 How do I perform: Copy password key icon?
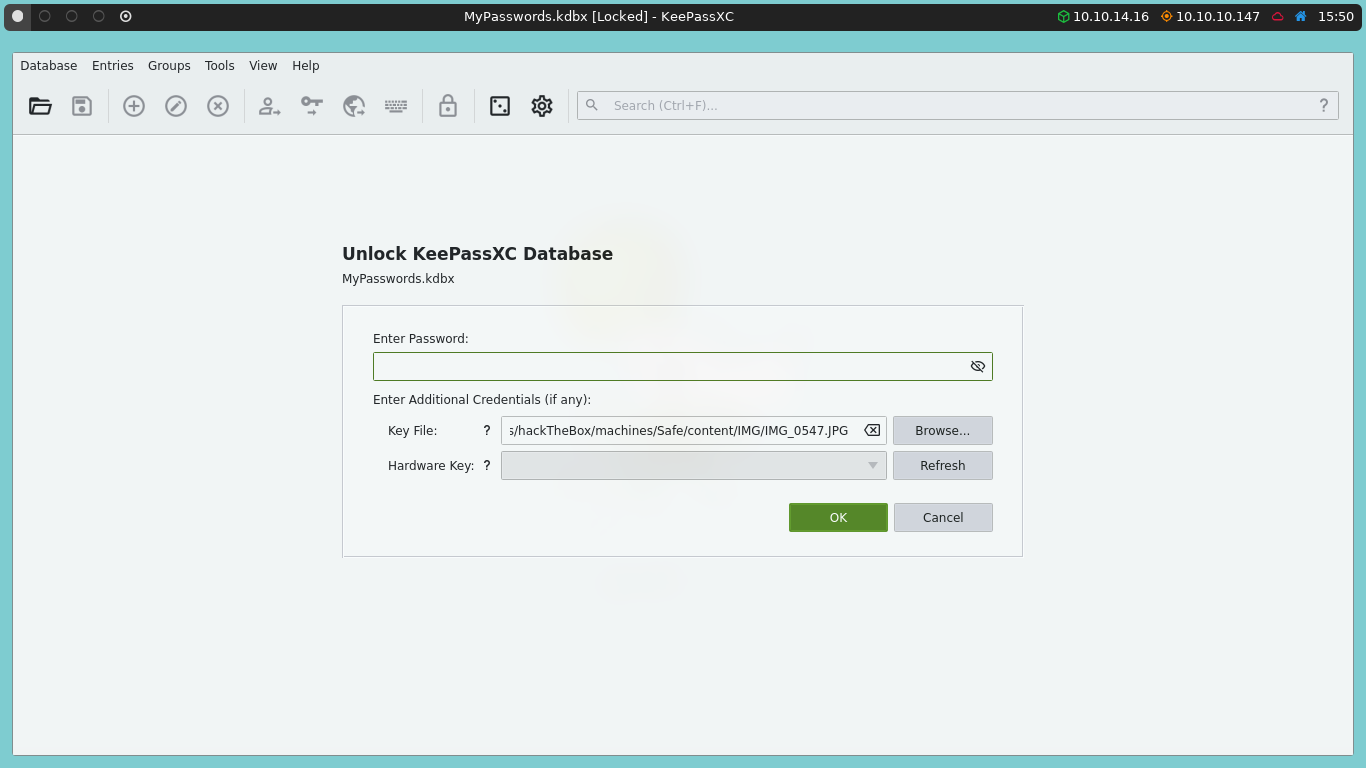(312, 105)
